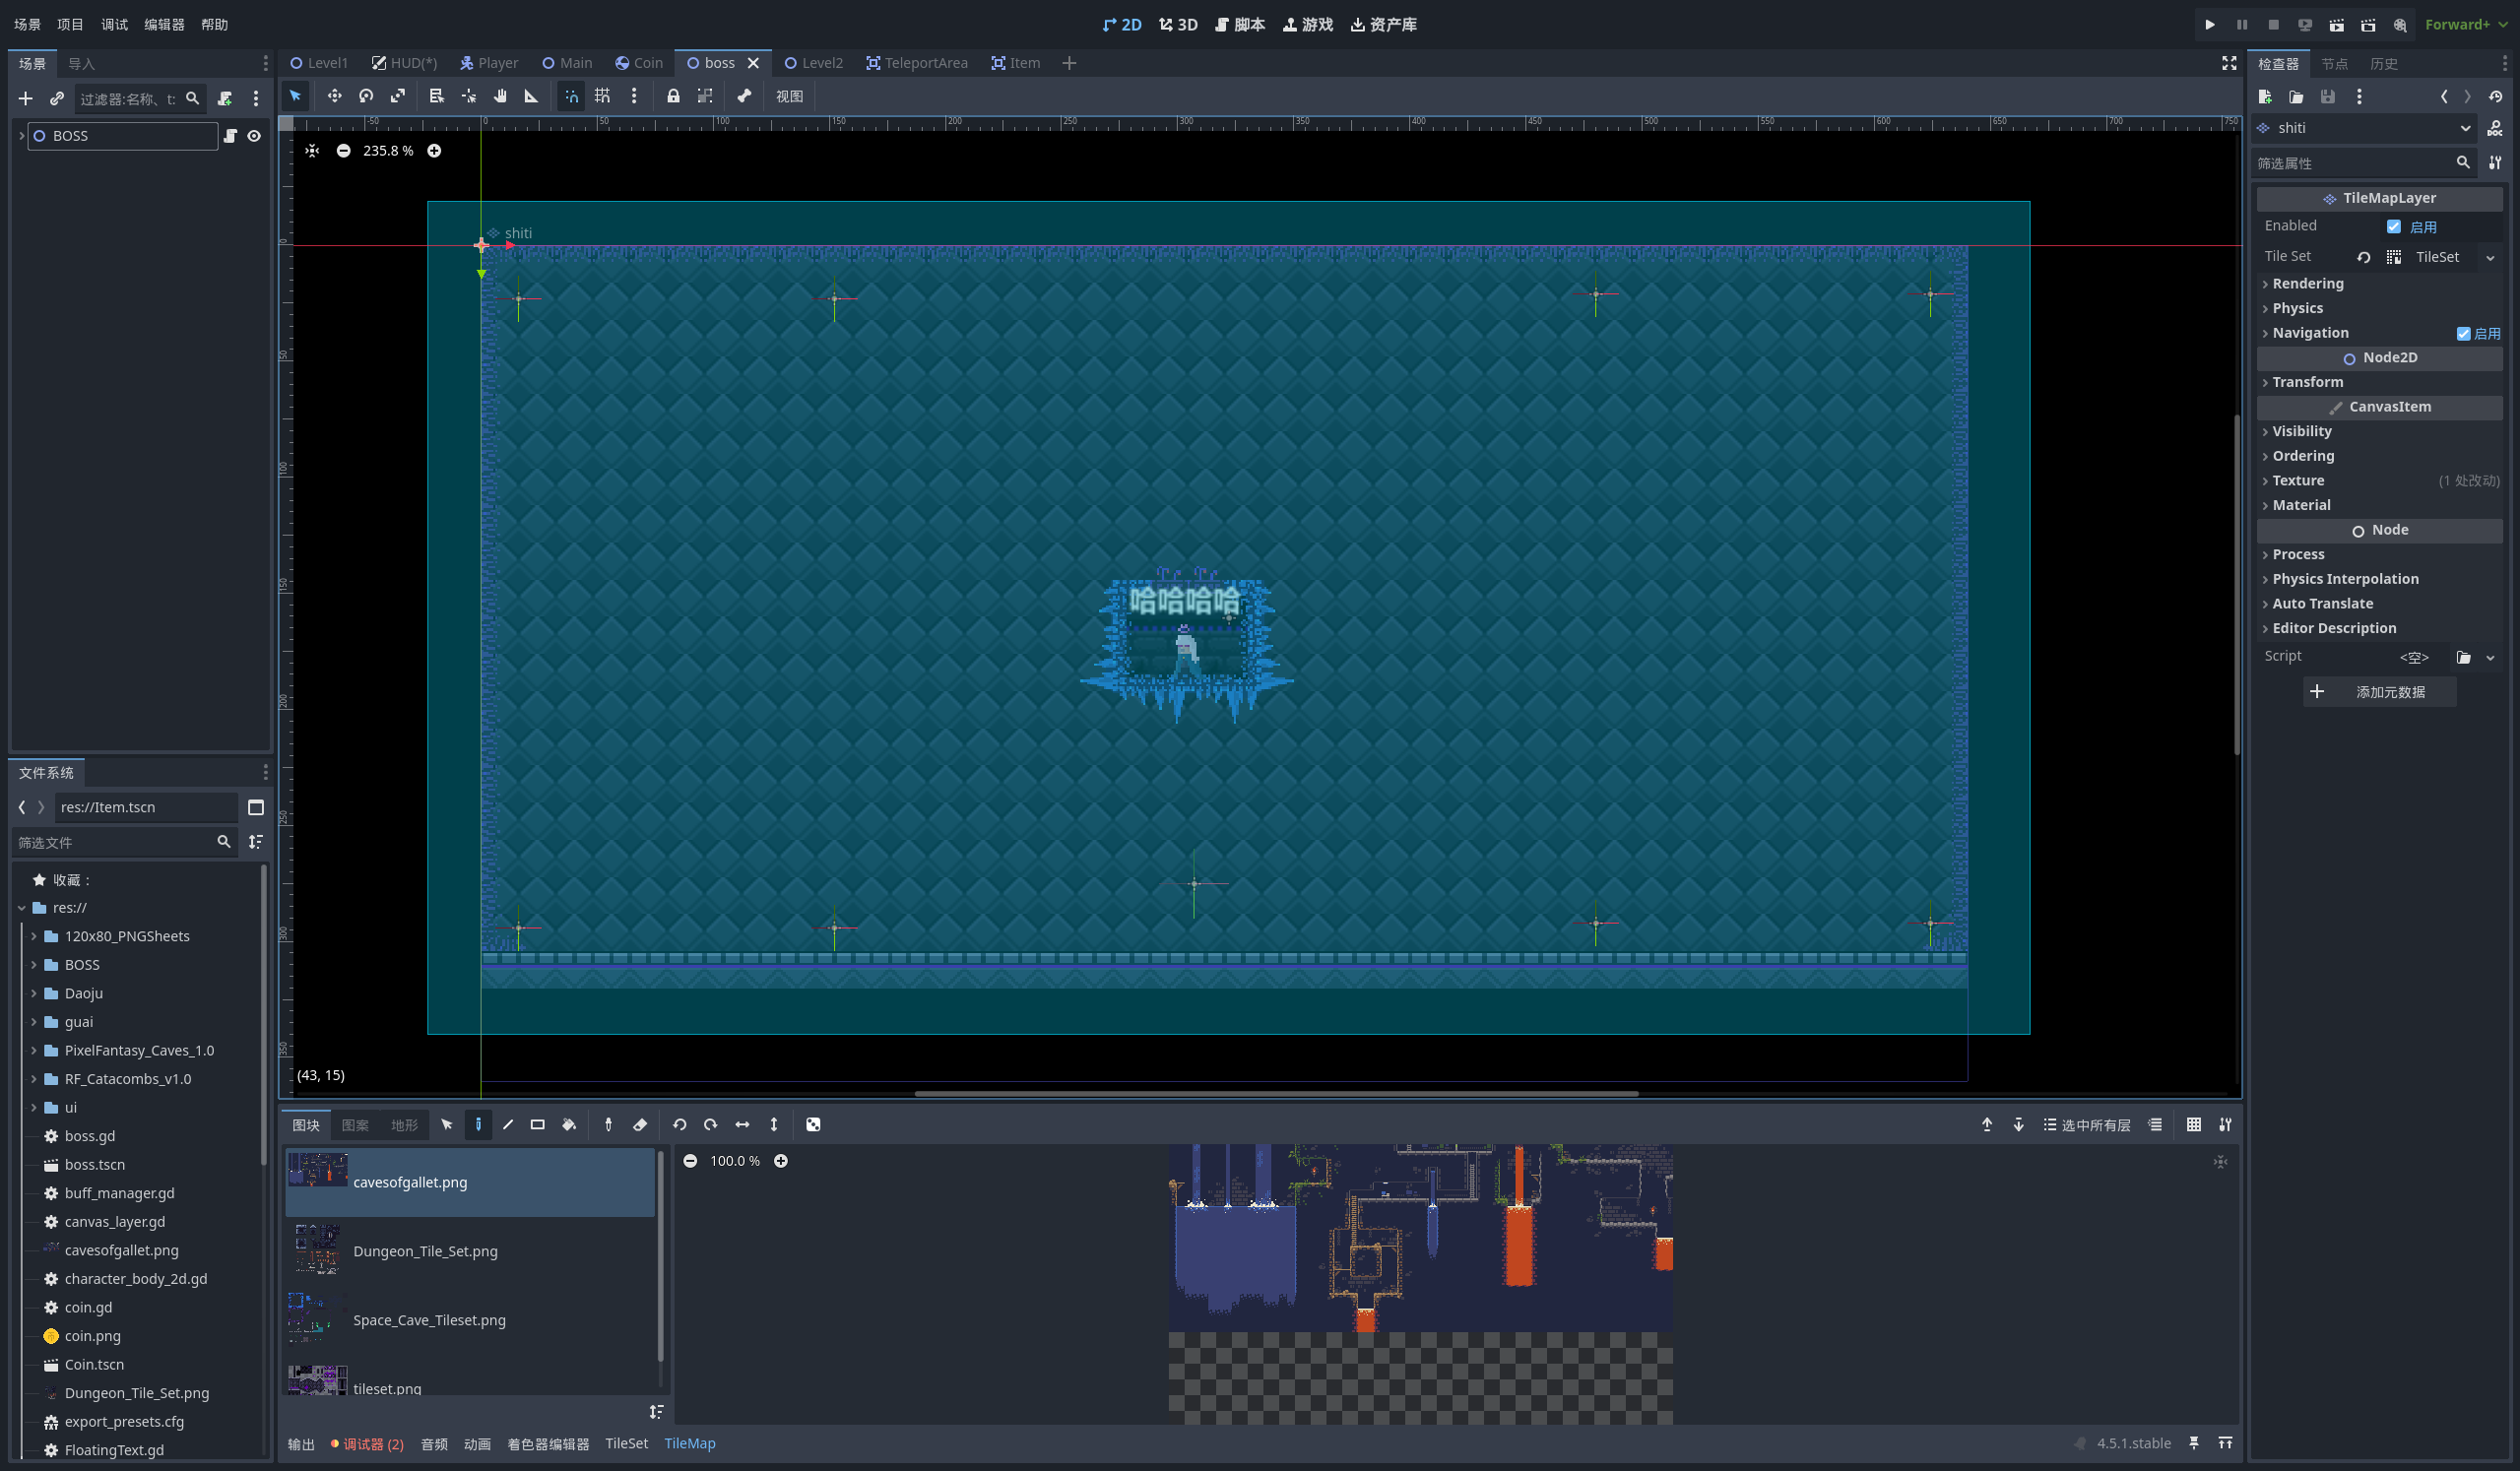
Task: Disable the Navigation enabled checkbox
Action: click(x=2463, y=334)
